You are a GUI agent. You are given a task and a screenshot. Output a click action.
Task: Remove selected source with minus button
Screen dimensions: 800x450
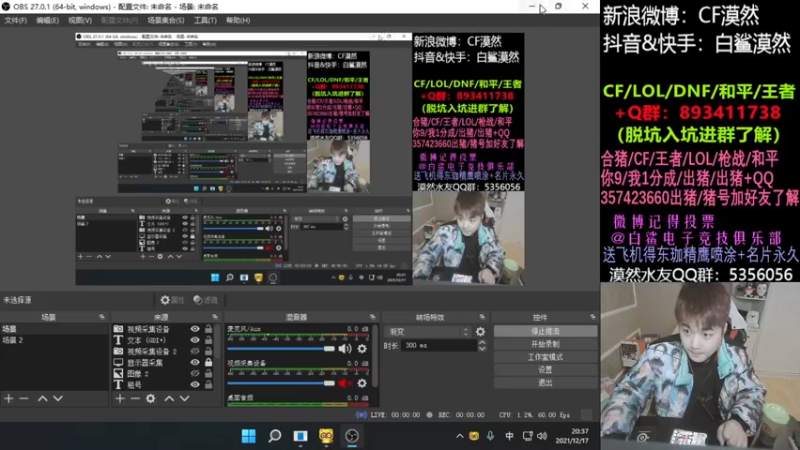click(135, 398)
